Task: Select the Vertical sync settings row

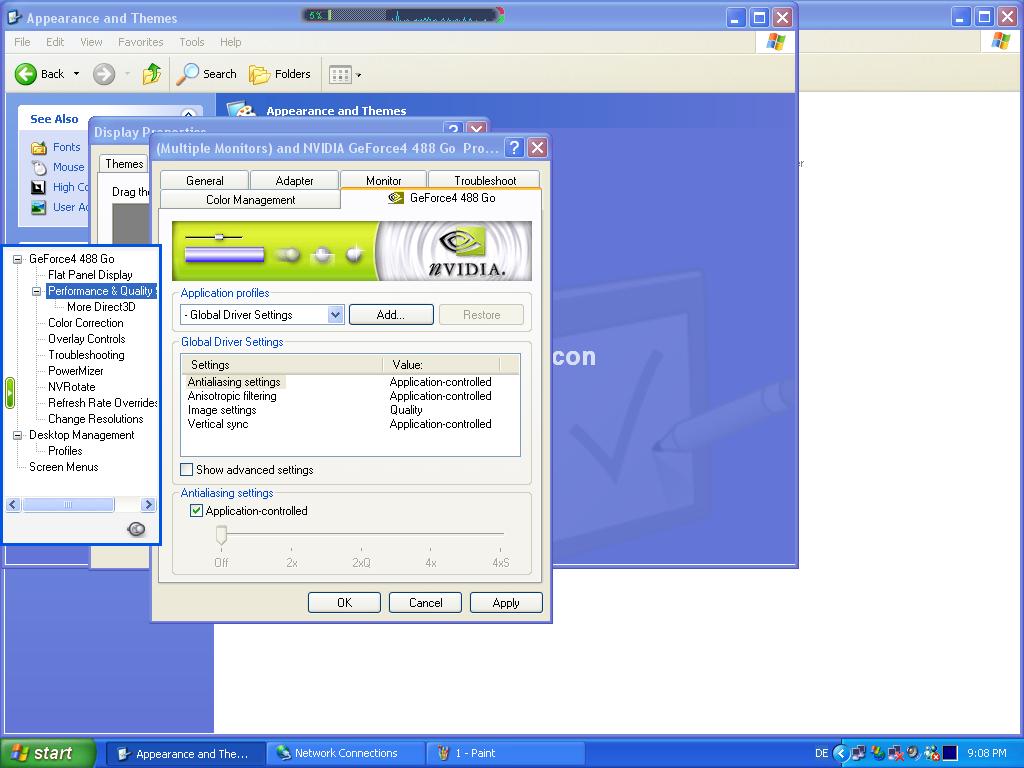Action: (x=350, y=424)
